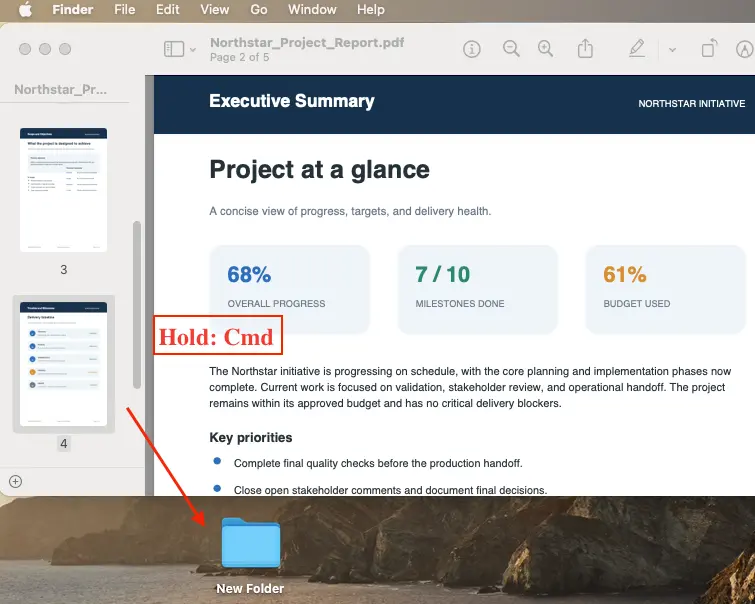The width and height of the screenshot is (755, 604).
Task: Open the Help menu
Action: pos(371,10)
